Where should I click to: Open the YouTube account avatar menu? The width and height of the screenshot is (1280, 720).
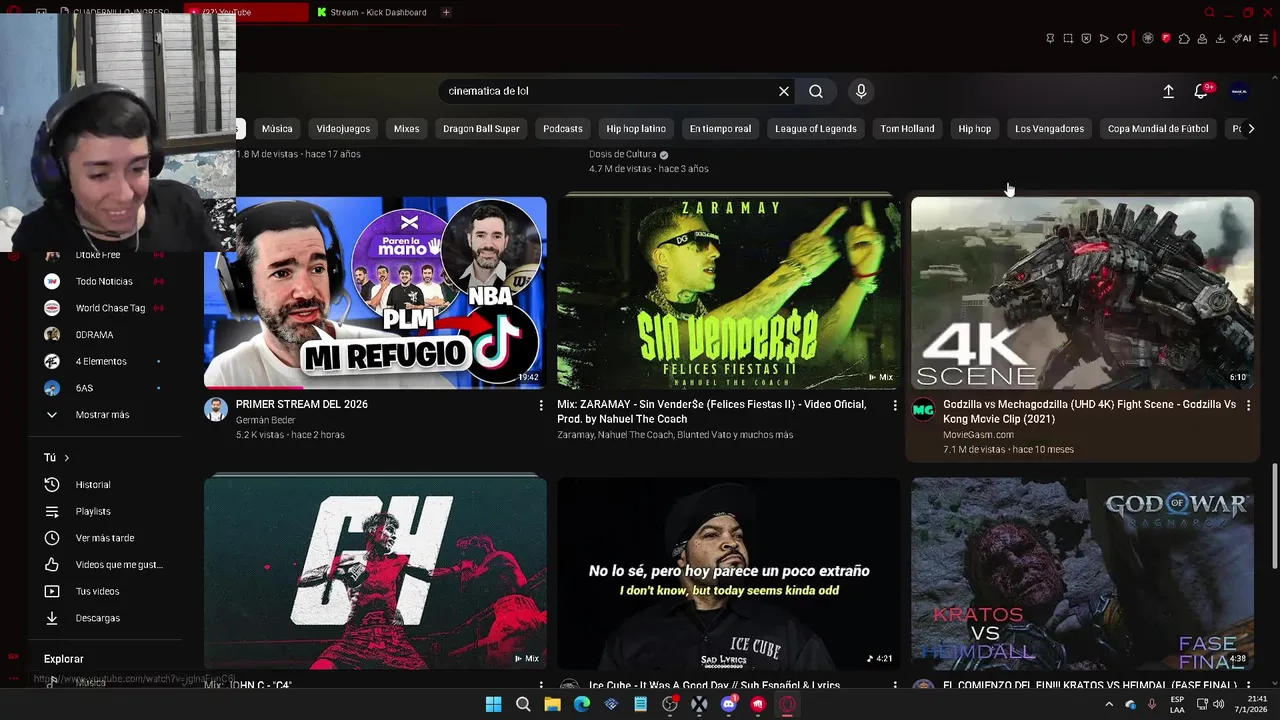click(x=1240, y=91)
